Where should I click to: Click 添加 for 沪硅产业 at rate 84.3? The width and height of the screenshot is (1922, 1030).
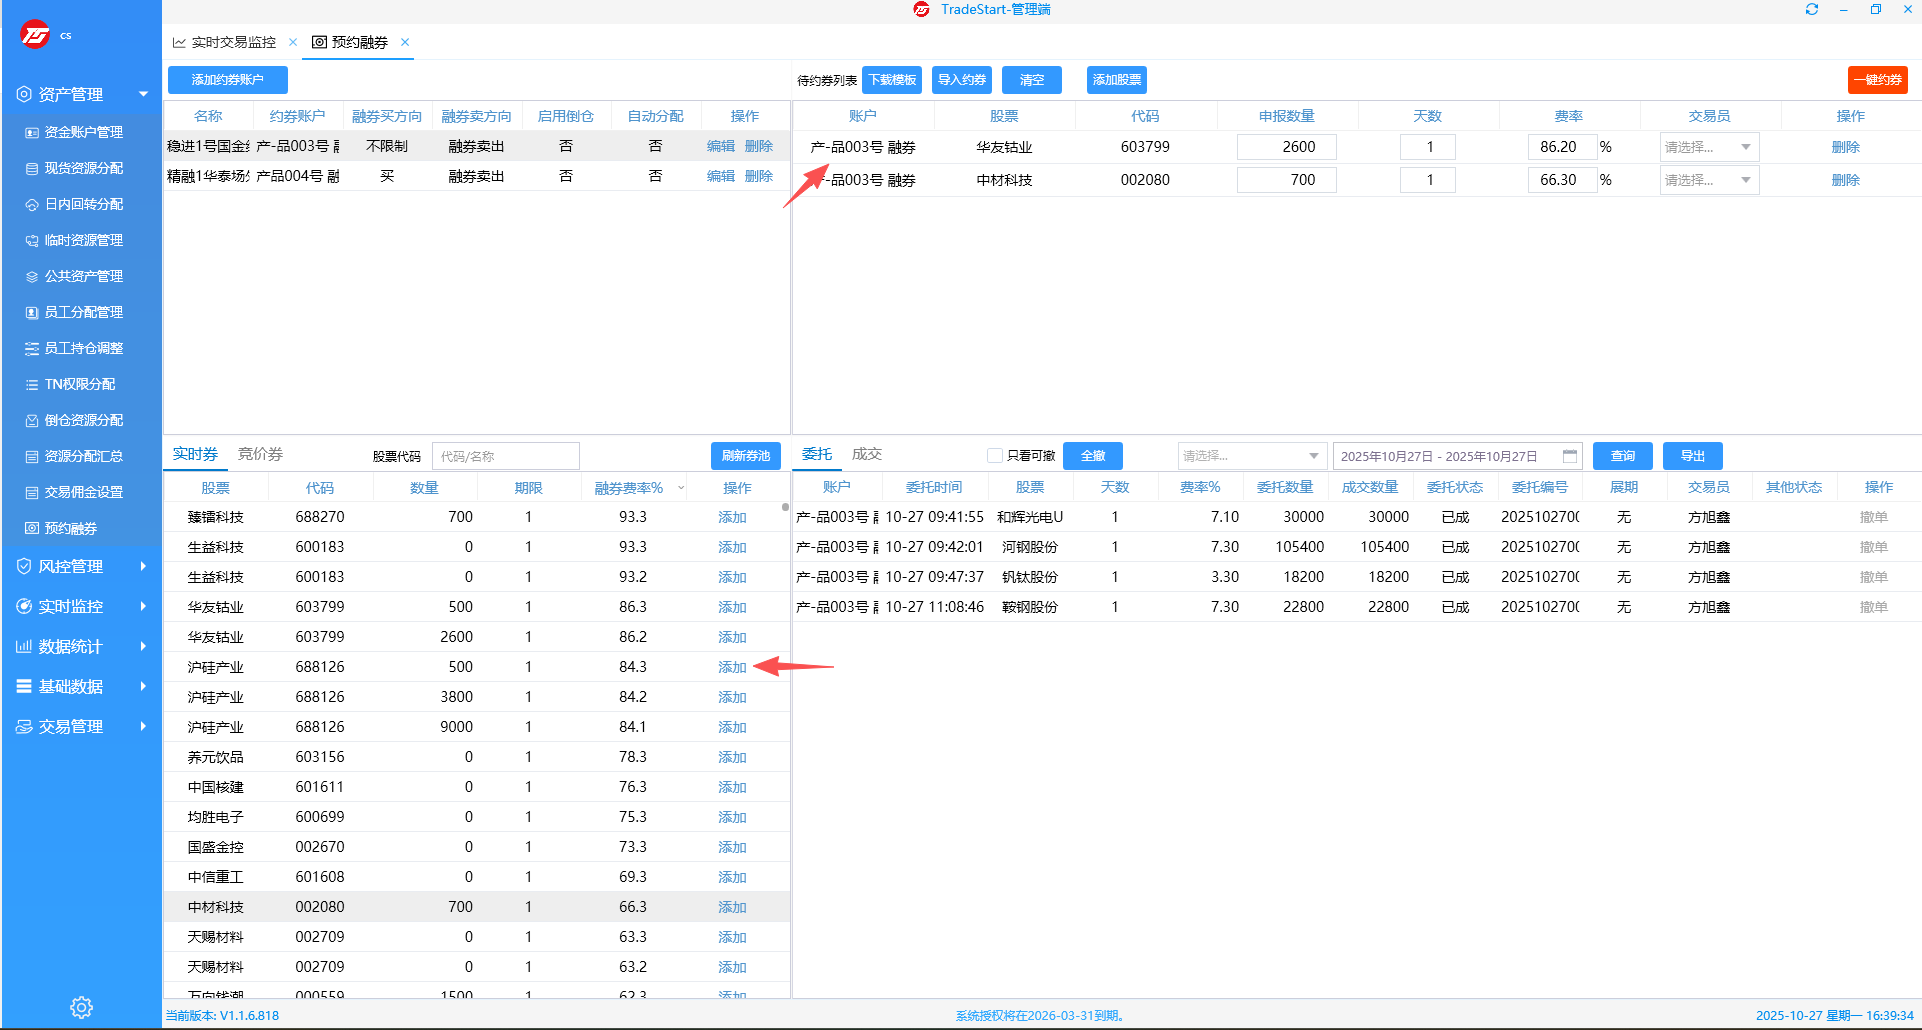pos(732,667)
